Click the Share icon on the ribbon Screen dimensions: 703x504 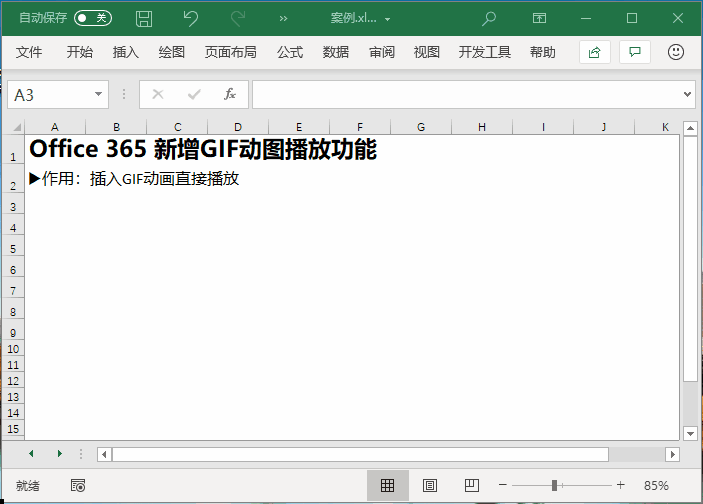tap(594, 52)
